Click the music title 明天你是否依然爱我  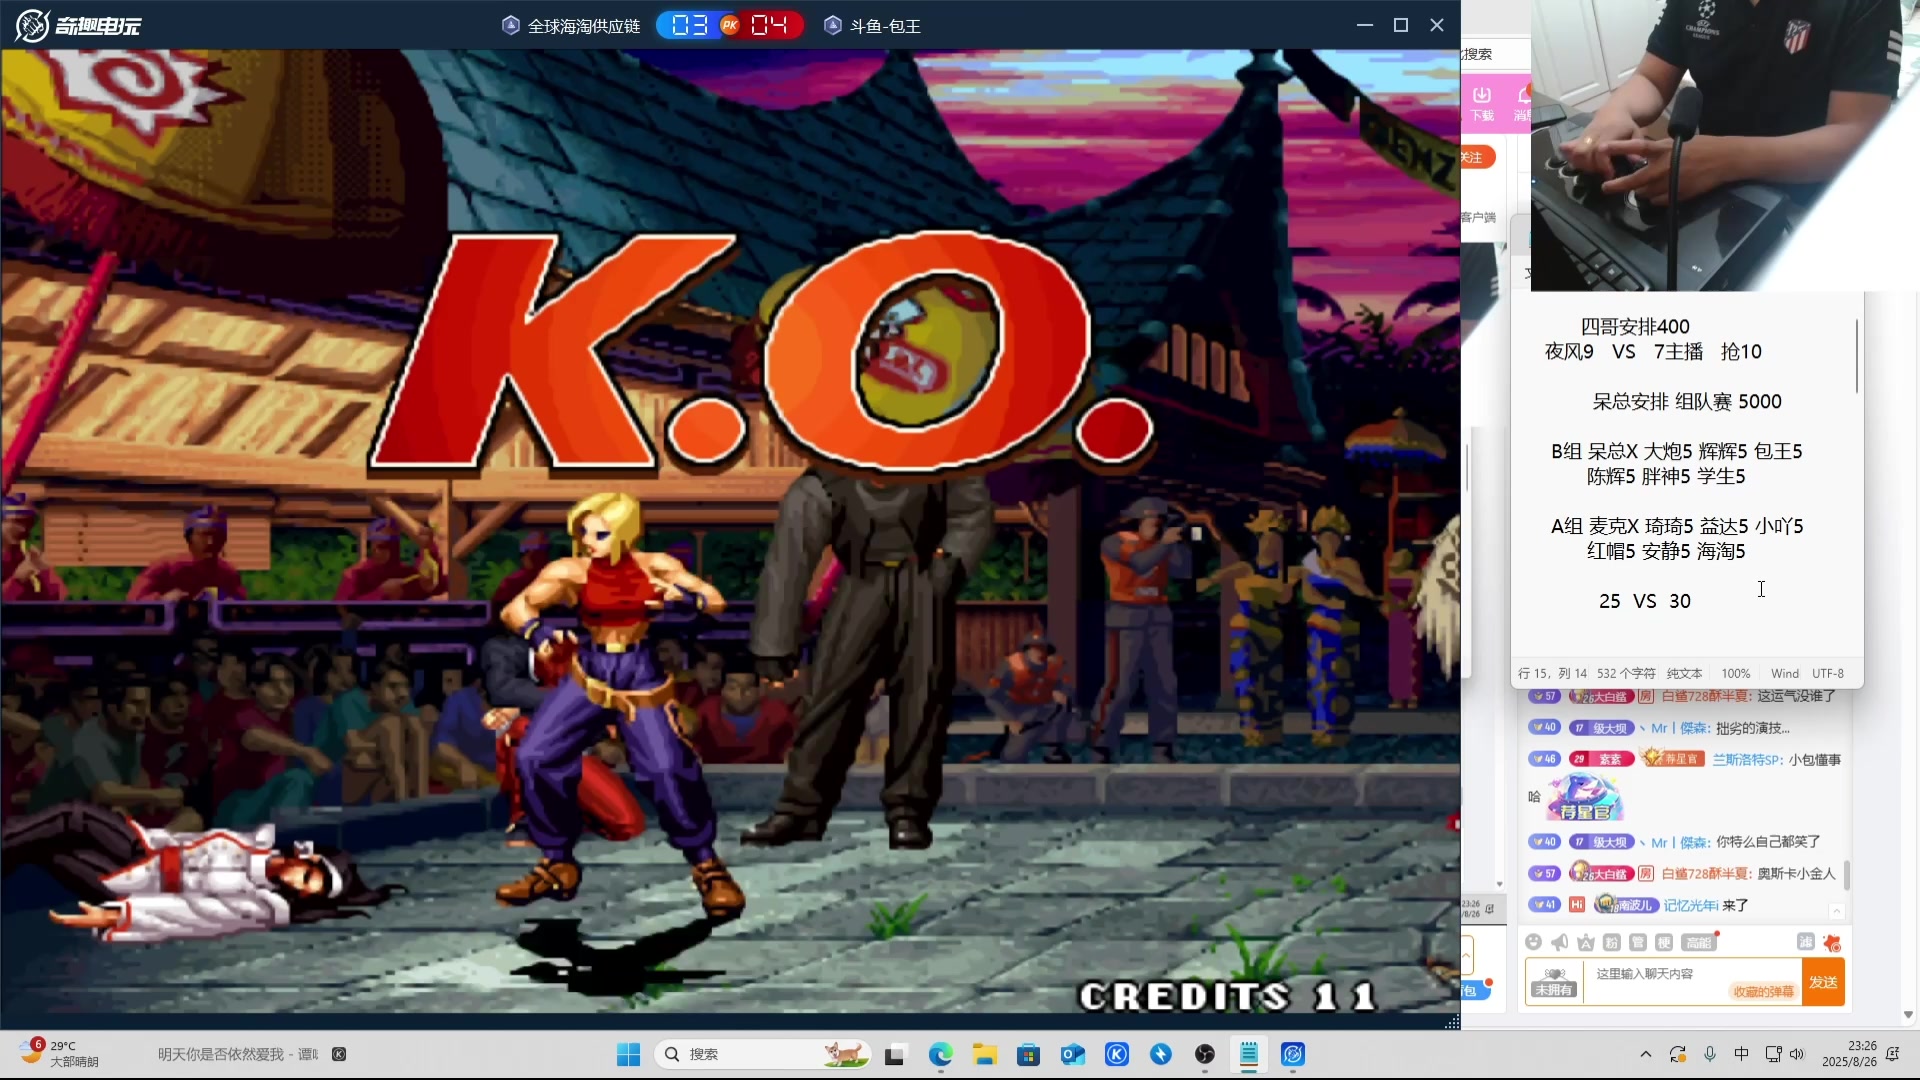[x=220, y=1054]
